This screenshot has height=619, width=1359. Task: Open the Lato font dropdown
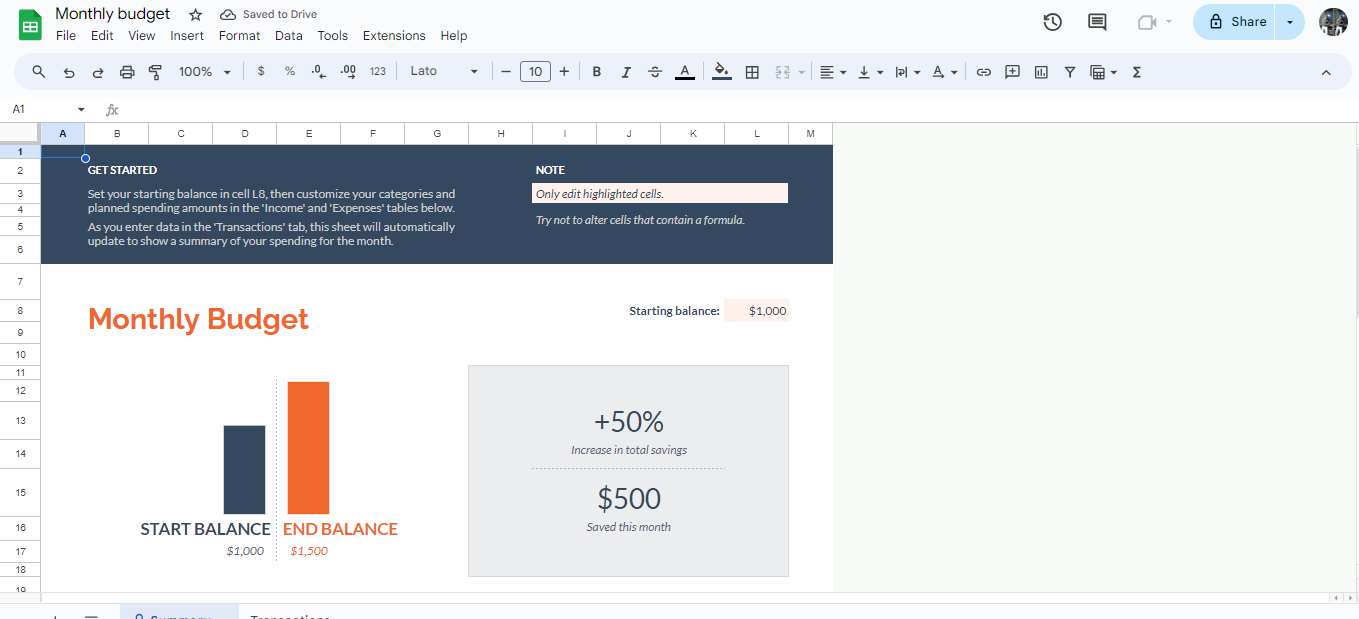click(444, 72)
